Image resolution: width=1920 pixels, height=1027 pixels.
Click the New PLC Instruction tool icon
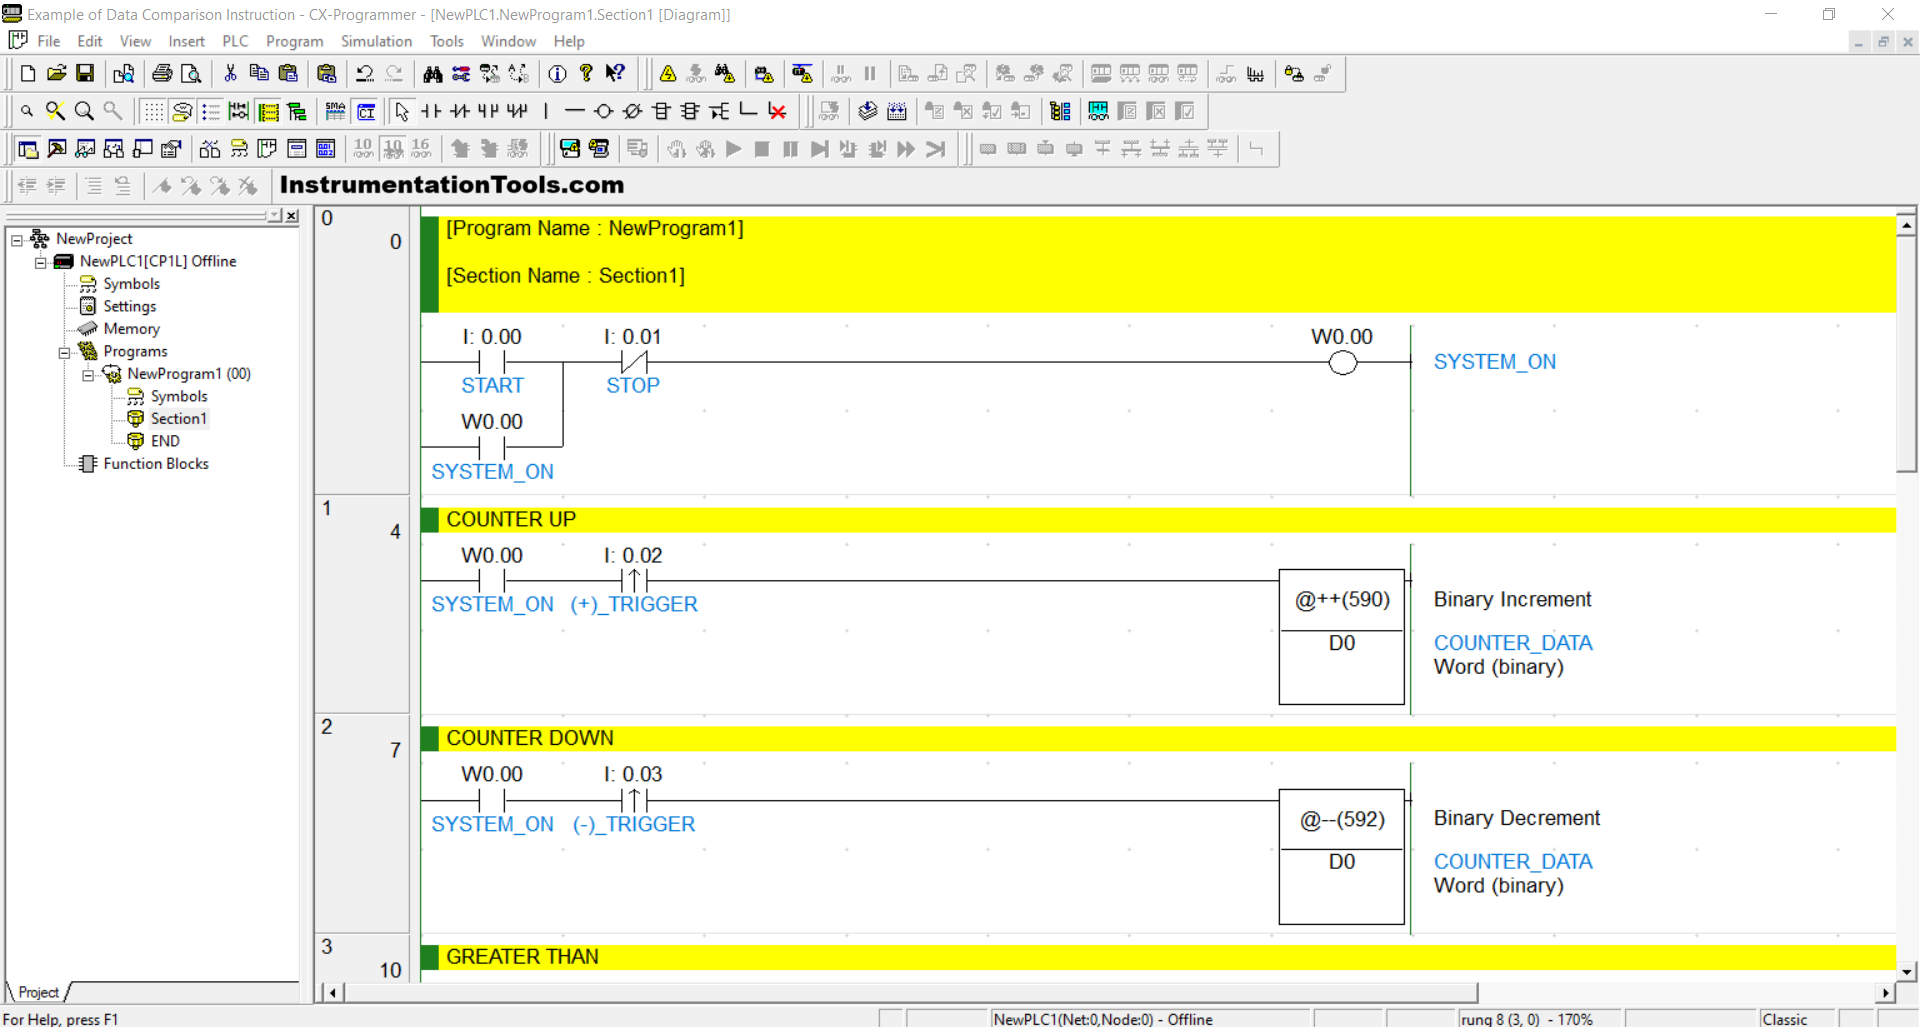661,111
